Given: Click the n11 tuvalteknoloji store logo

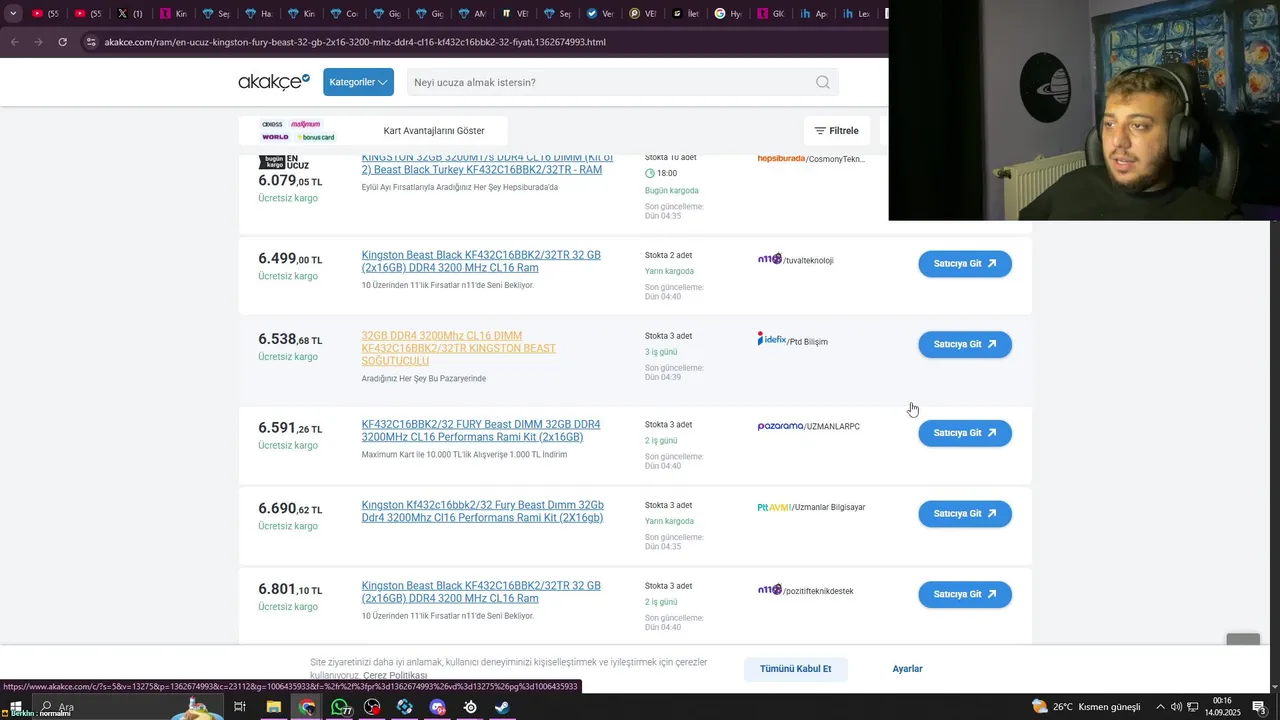Looking at the screenshot, I should pyautogui.click(x=769, y=259).
